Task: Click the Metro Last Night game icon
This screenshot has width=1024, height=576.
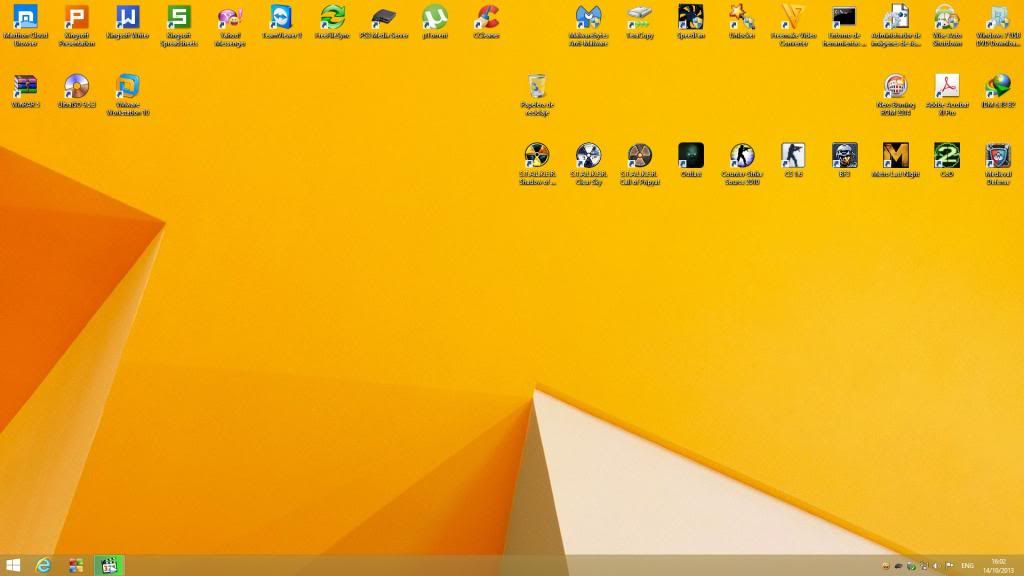Action: (x=895, y=156)
